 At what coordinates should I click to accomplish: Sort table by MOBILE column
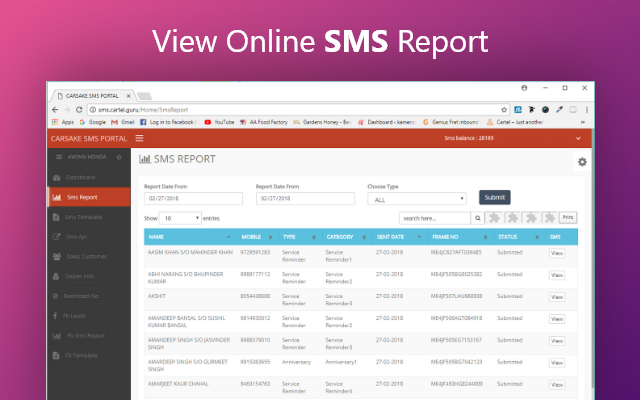click(257, 237)
